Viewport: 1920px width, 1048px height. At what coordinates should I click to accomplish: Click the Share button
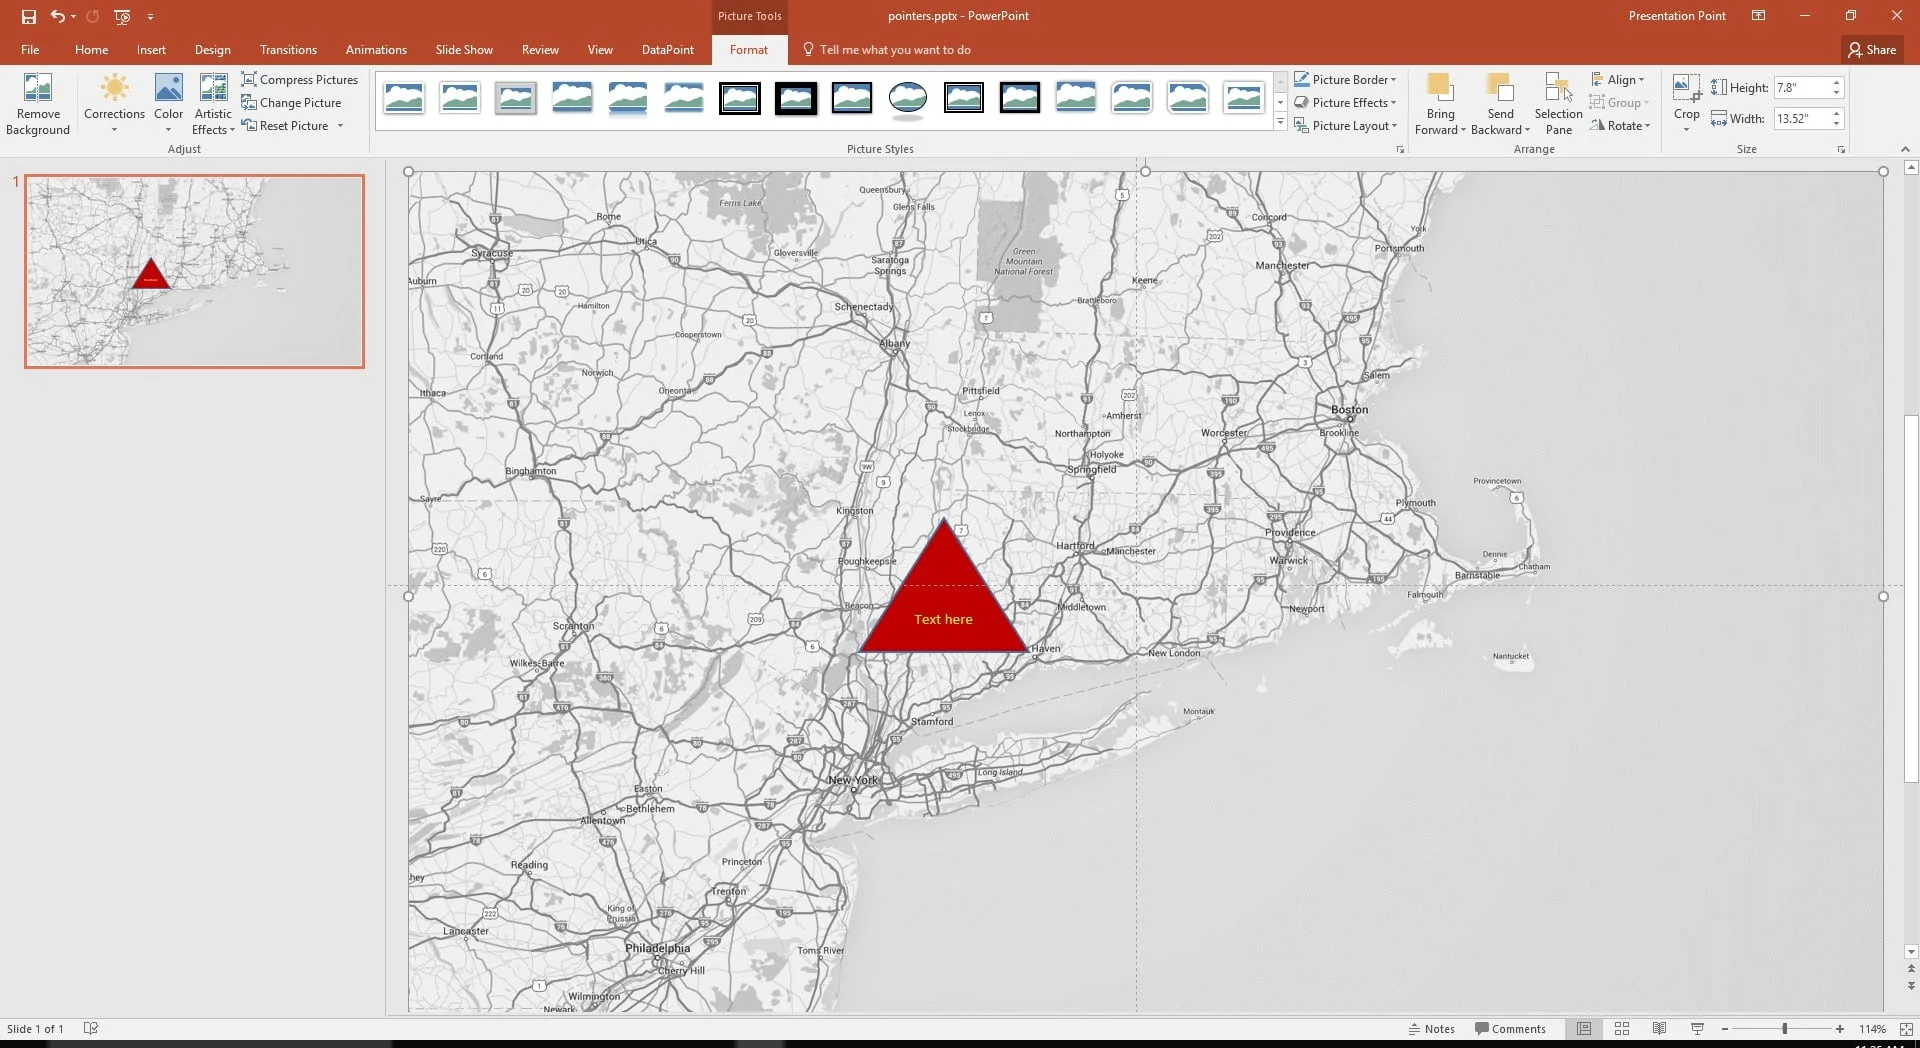pyautogui.click(x=1871, y=50)
